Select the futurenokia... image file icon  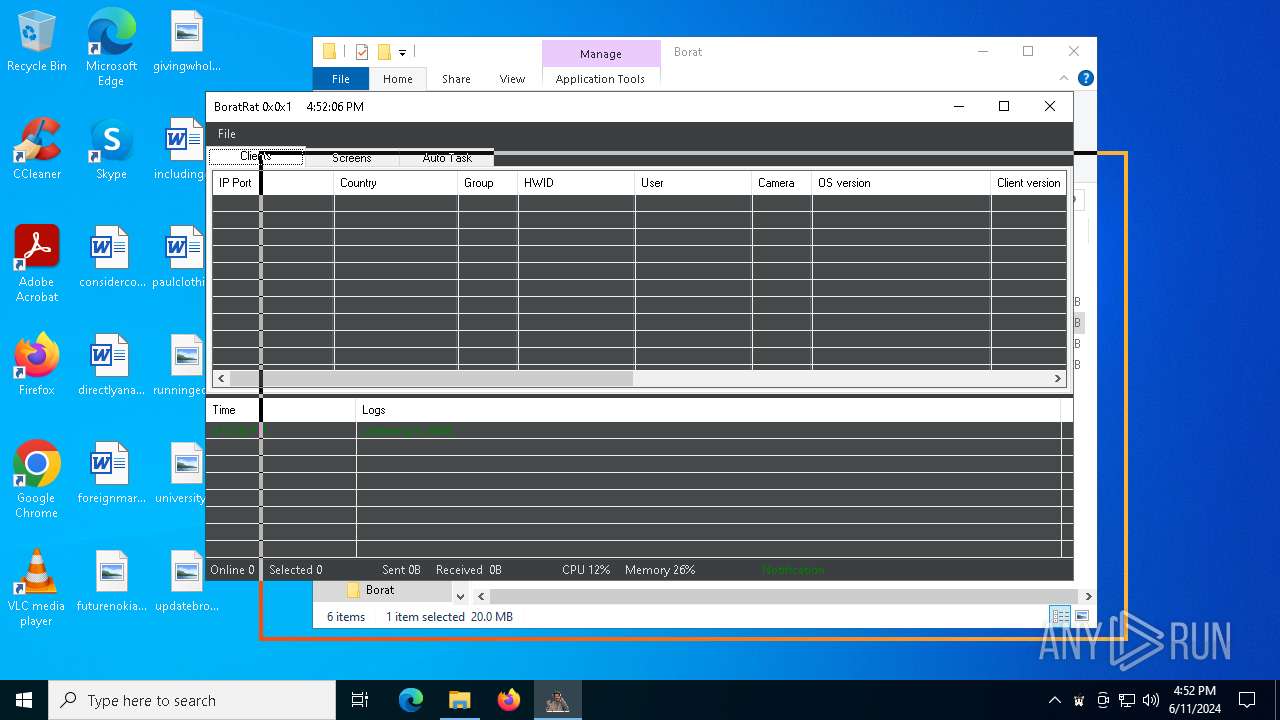click(111, 581)
